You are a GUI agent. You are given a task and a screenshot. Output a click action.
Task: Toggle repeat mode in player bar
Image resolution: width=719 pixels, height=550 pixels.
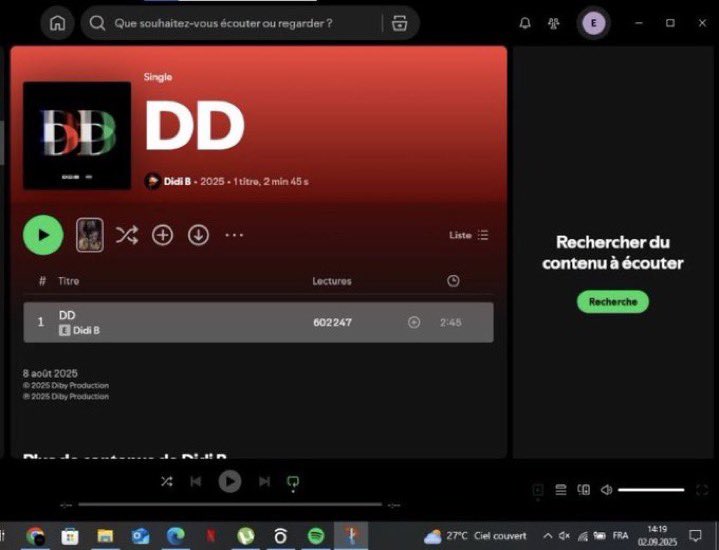(293, 482)
